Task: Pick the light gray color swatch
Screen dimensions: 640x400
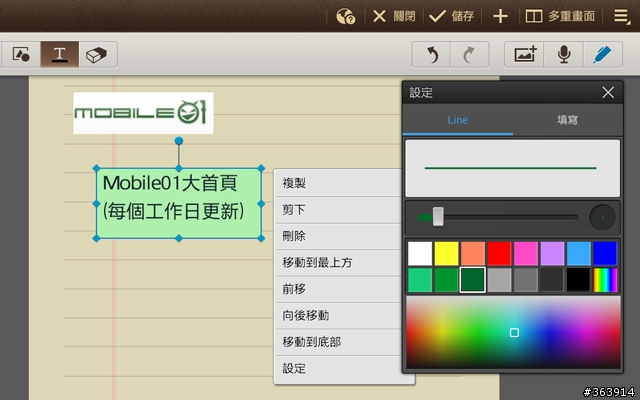Action: (499, 280)
